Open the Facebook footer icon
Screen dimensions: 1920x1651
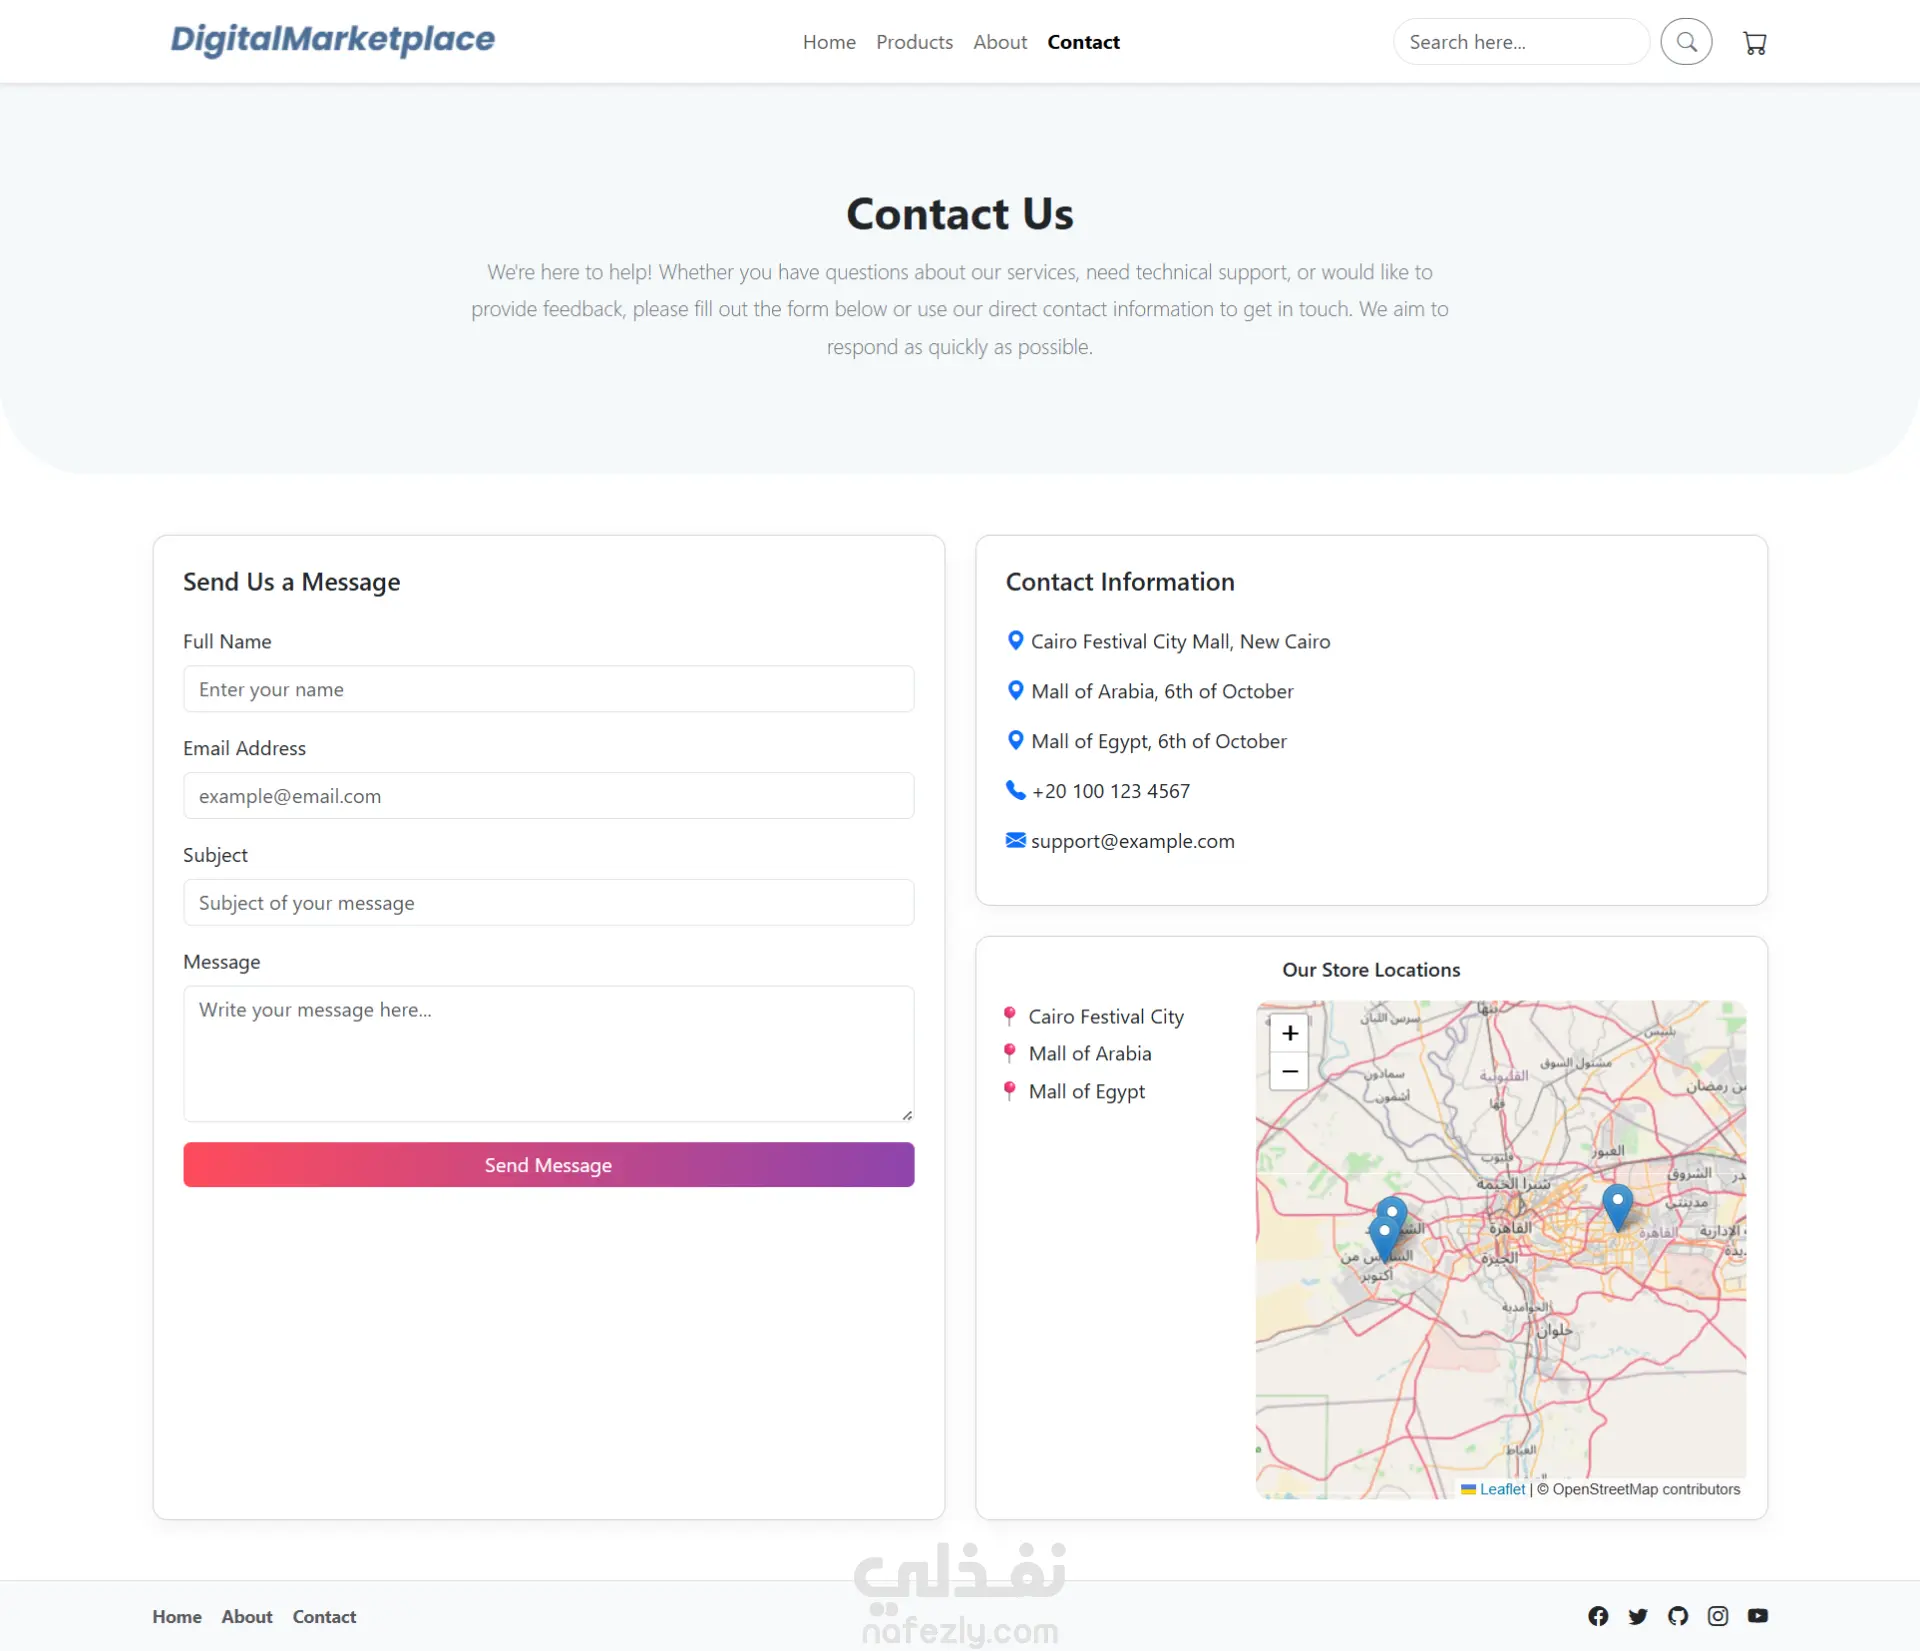coord(1598,1616)
